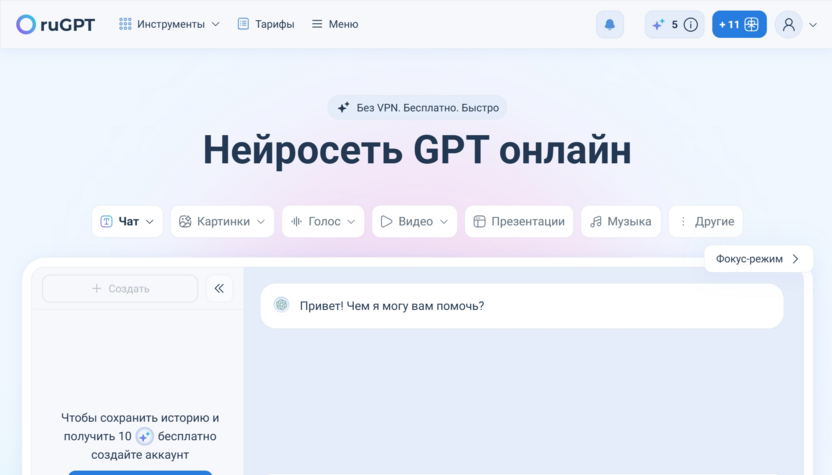Show credits info circle icon

click(690, 24)
